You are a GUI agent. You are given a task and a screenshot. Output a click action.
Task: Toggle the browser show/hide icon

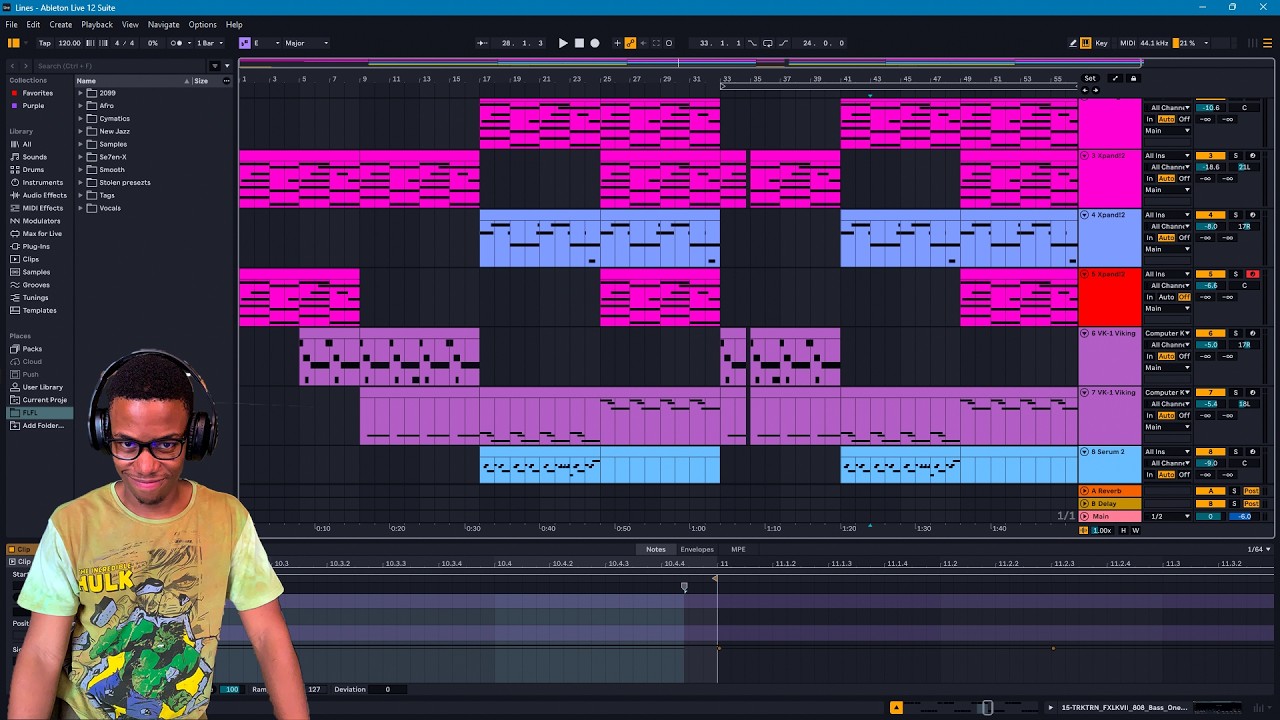[13, 43]
